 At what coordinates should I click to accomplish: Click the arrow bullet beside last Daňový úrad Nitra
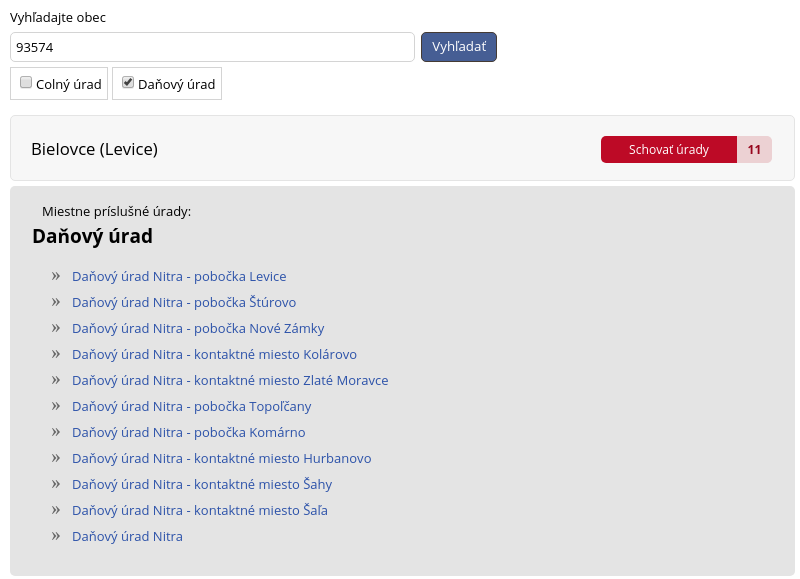click(56, 536)
